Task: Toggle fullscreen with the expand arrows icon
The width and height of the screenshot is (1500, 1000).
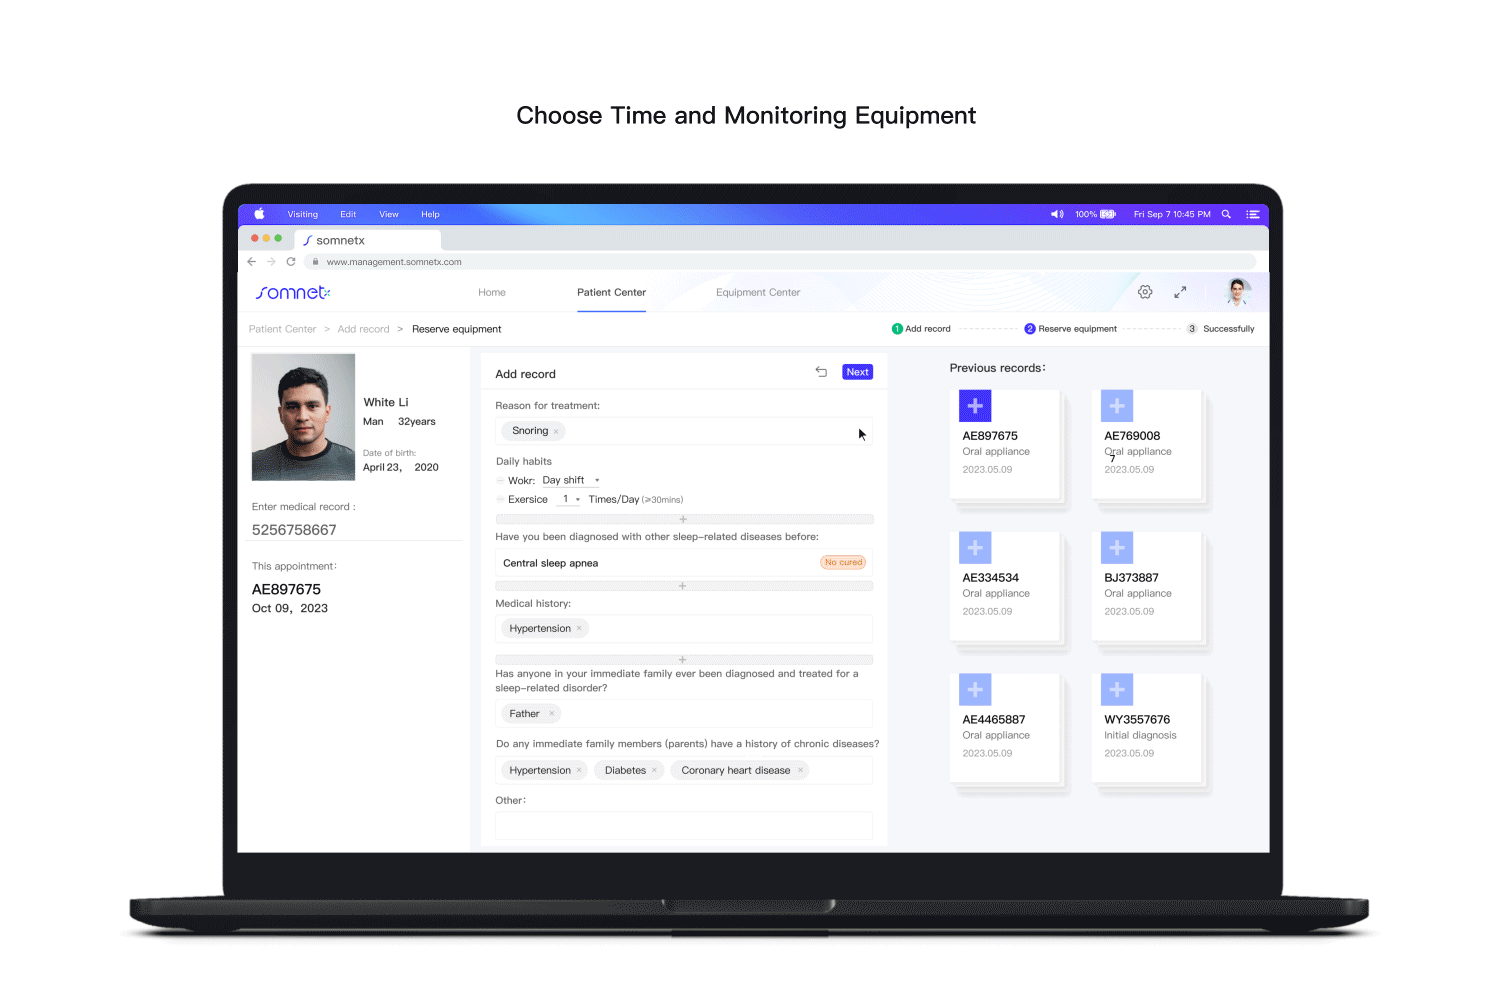Action: click(1180, 292)
